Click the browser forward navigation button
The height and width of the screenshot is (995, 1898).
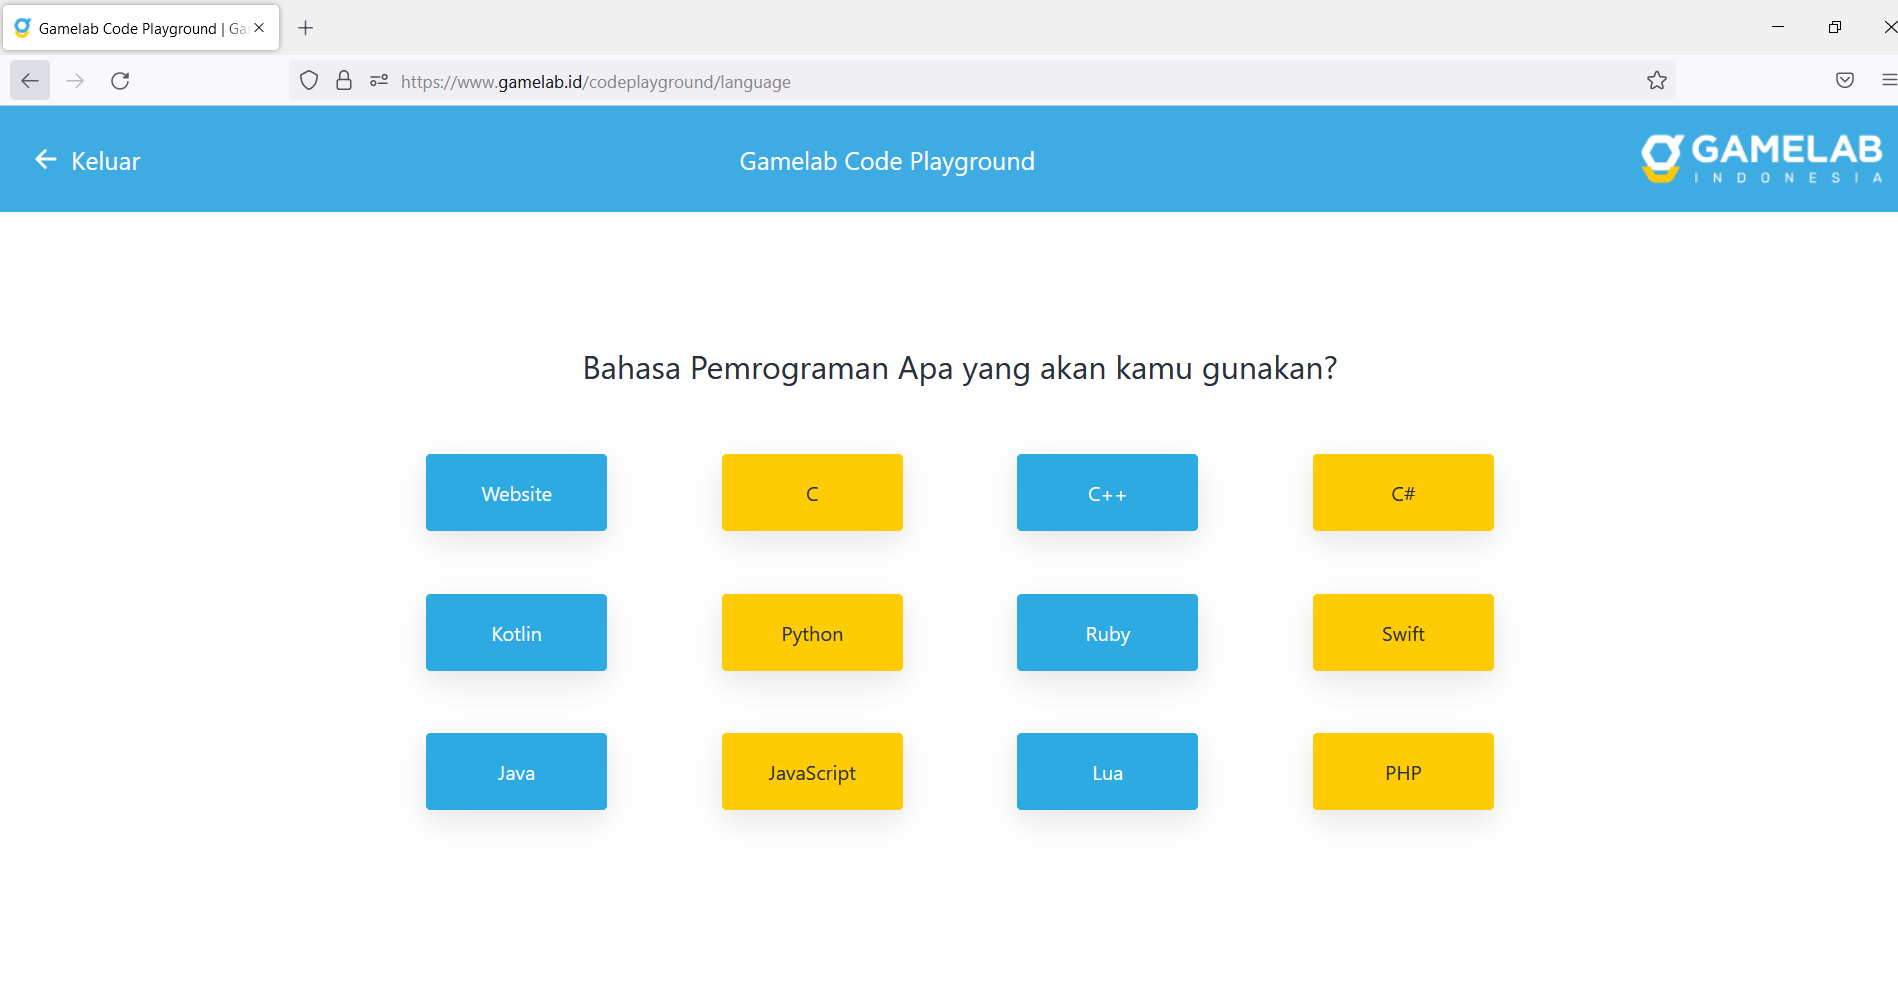(75, 80)
